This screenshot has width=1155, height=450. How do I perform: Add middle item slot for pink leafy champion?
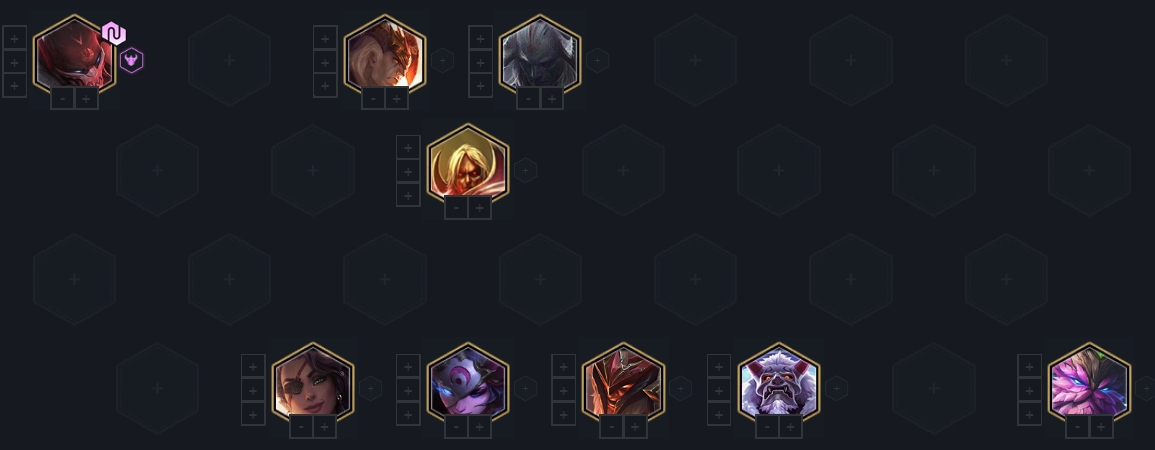(x=1030, y=390)
